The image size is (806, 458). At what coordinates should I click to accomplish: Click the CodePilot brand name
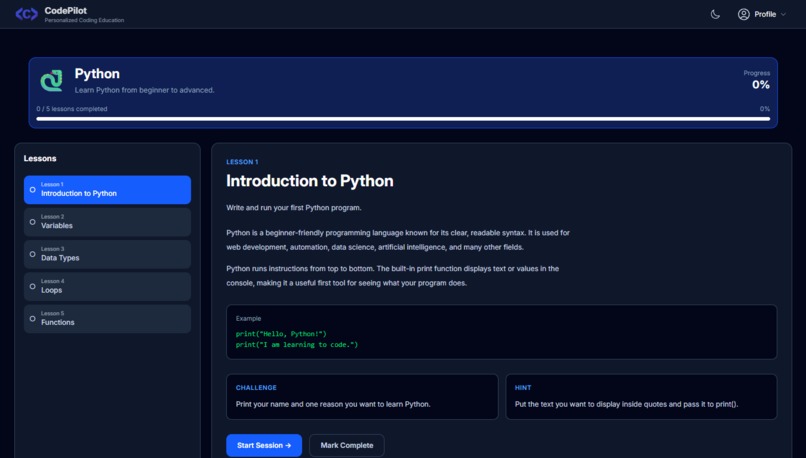click(66, 10)
